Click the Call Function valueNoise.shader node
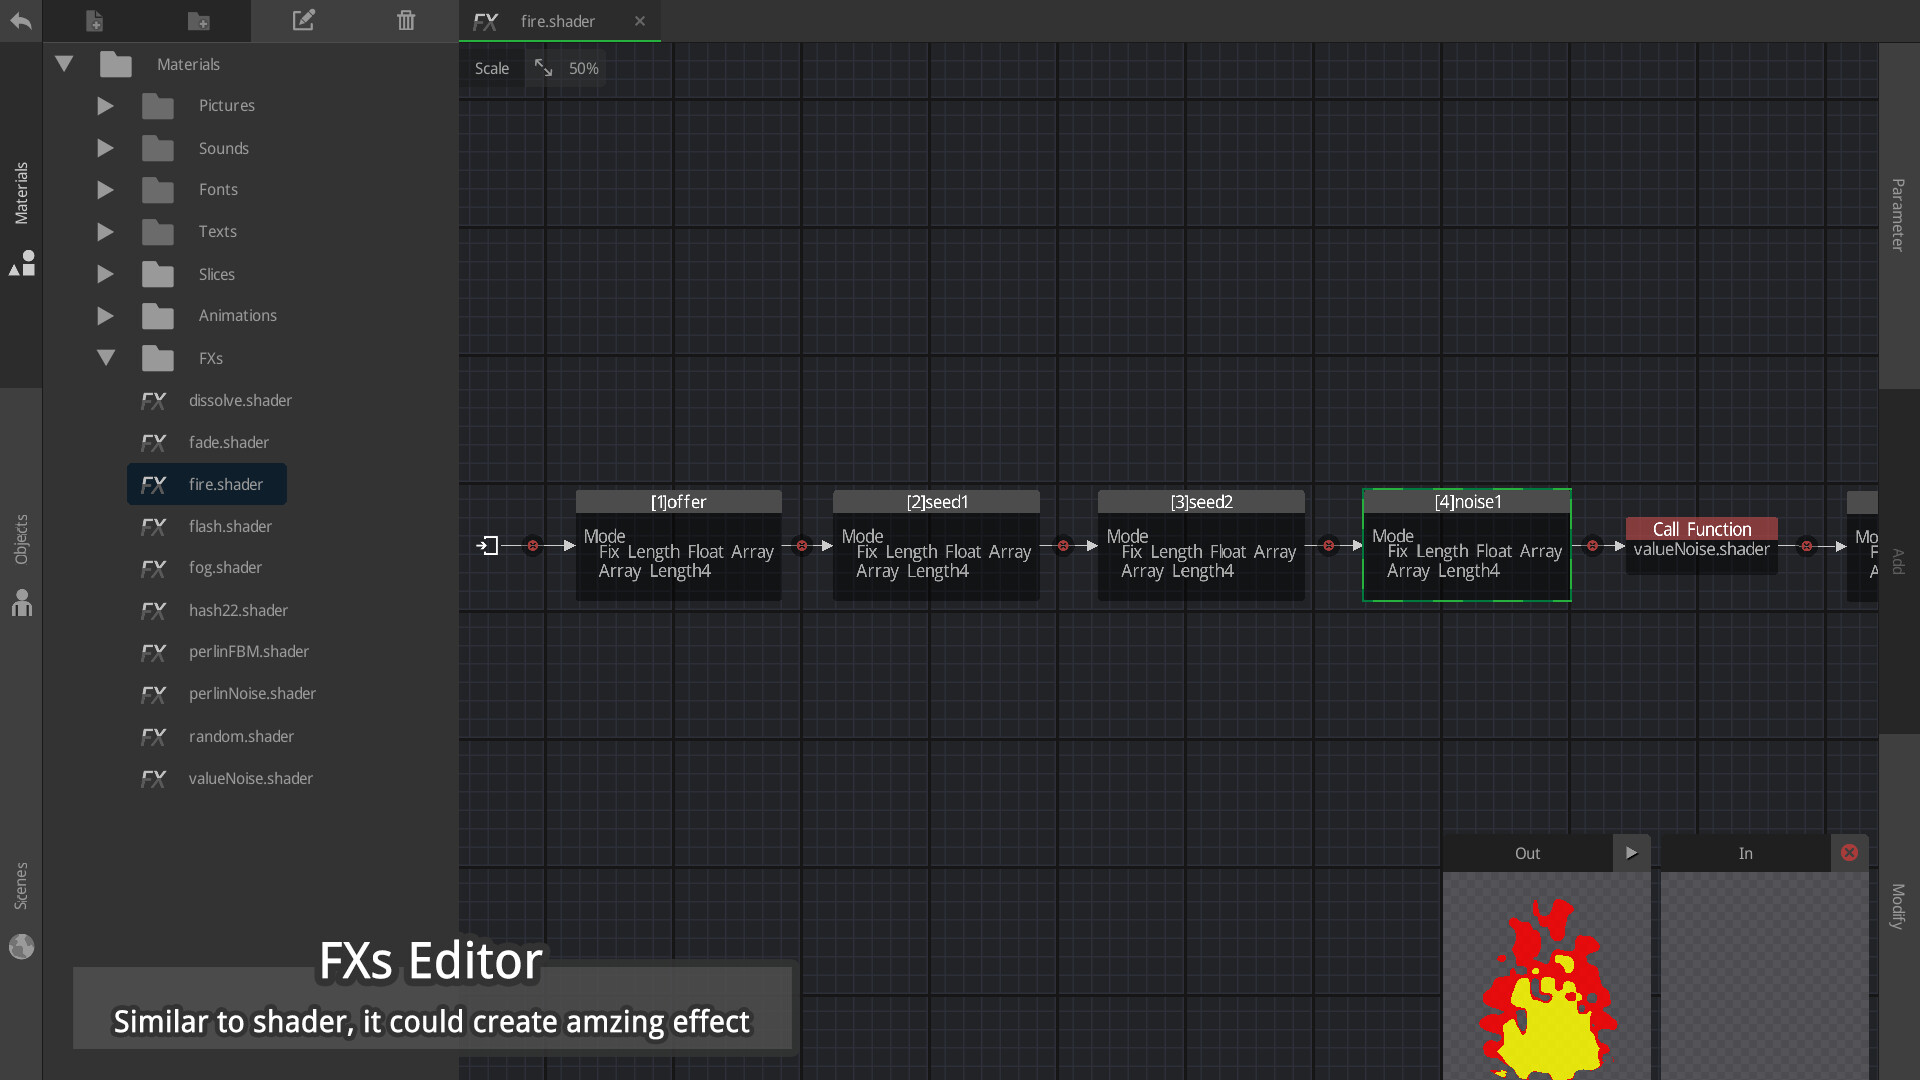1920x1080 pixels. [x=1701, y=540]
